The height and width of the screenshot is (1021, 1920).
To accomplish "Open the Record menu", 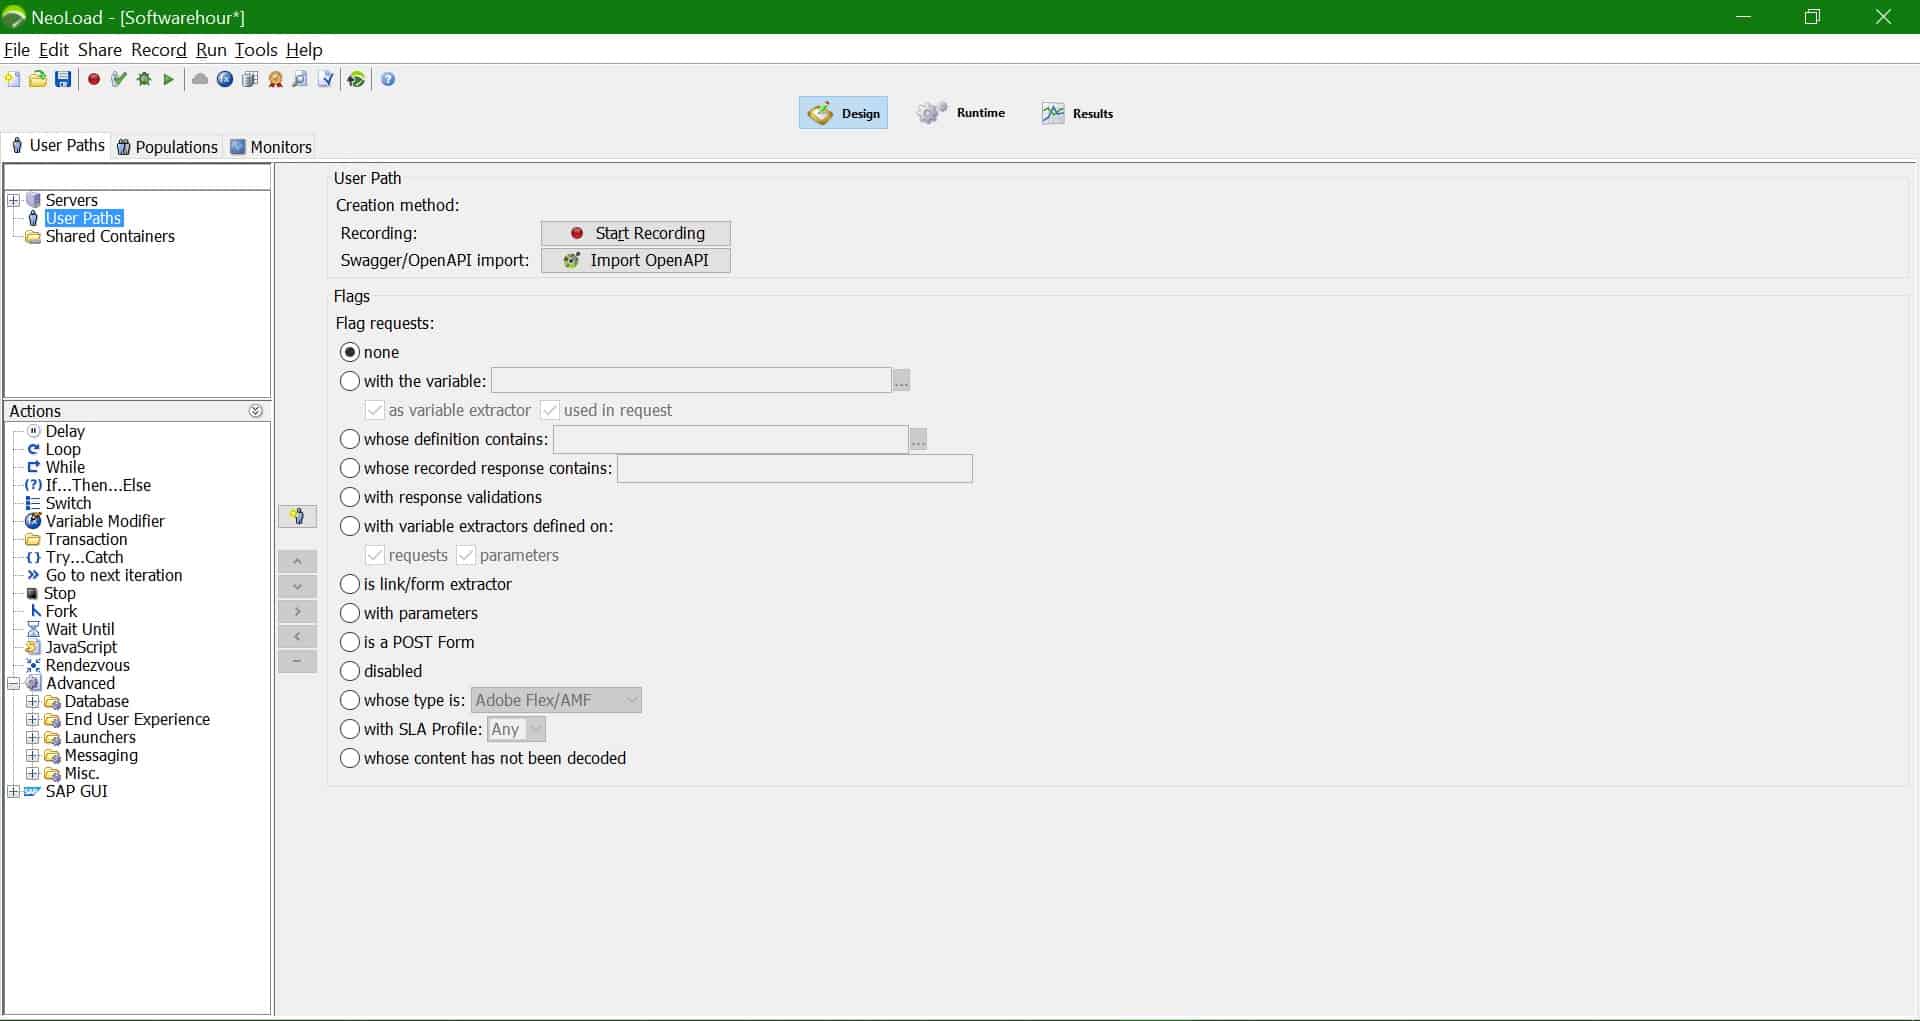I will click(159, 50).
